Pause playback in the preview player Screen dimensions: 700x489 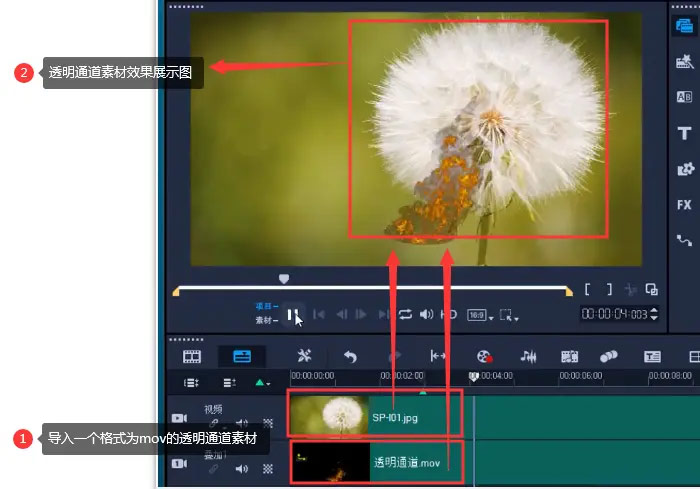pyautogui.click(x=292, y=315)
